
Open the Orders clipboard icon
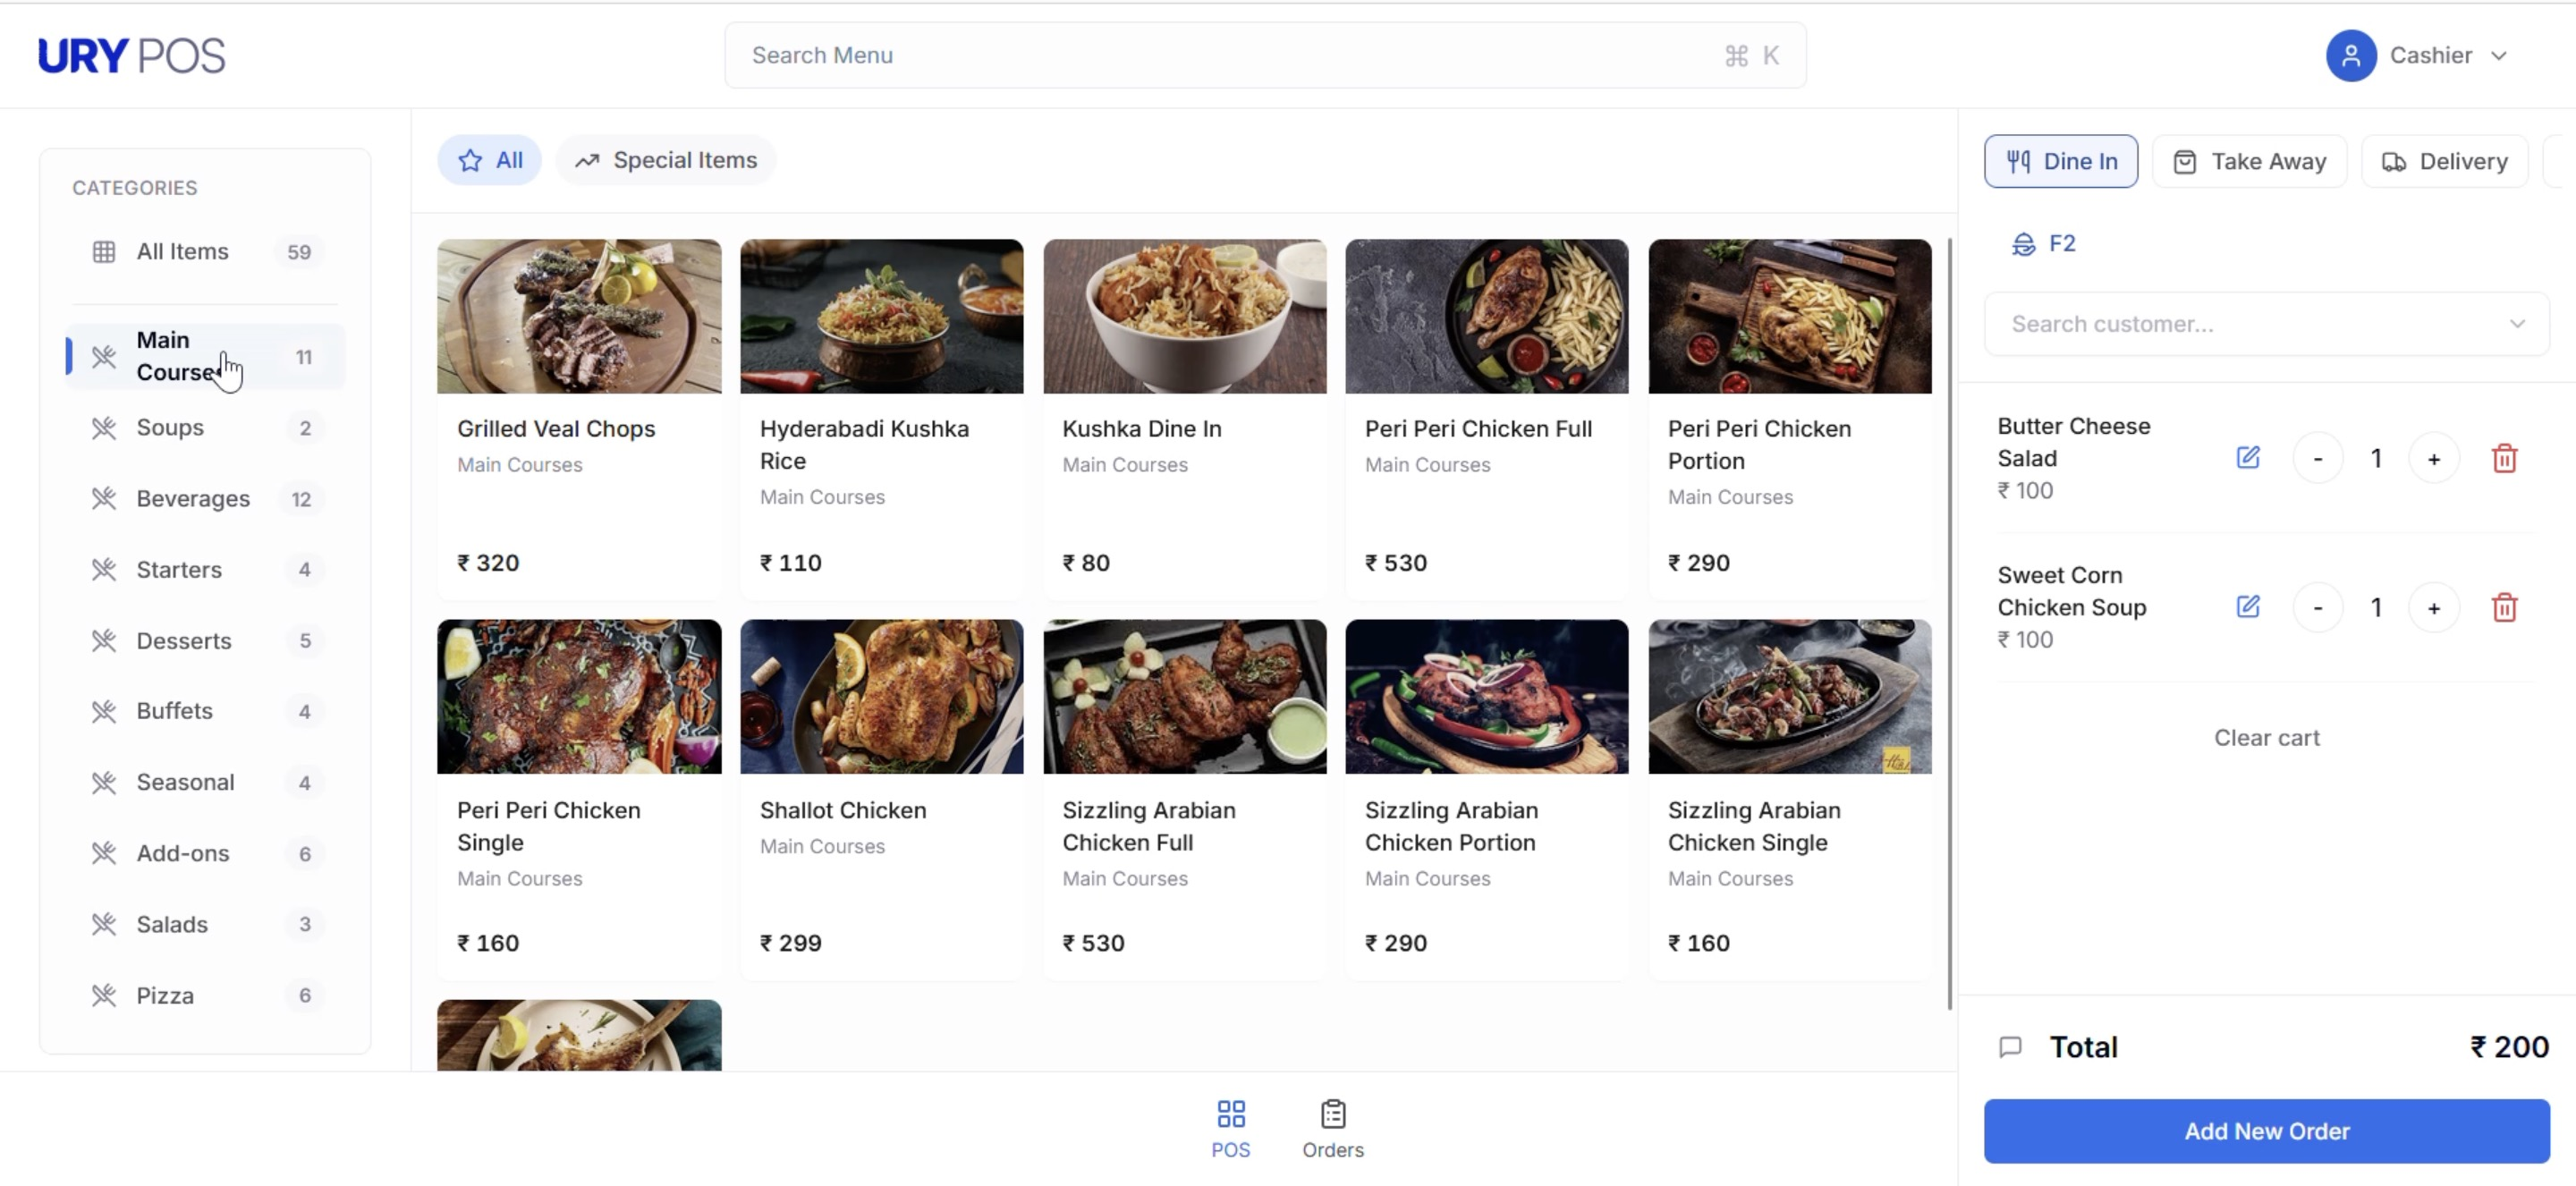pos(1332,1113)
